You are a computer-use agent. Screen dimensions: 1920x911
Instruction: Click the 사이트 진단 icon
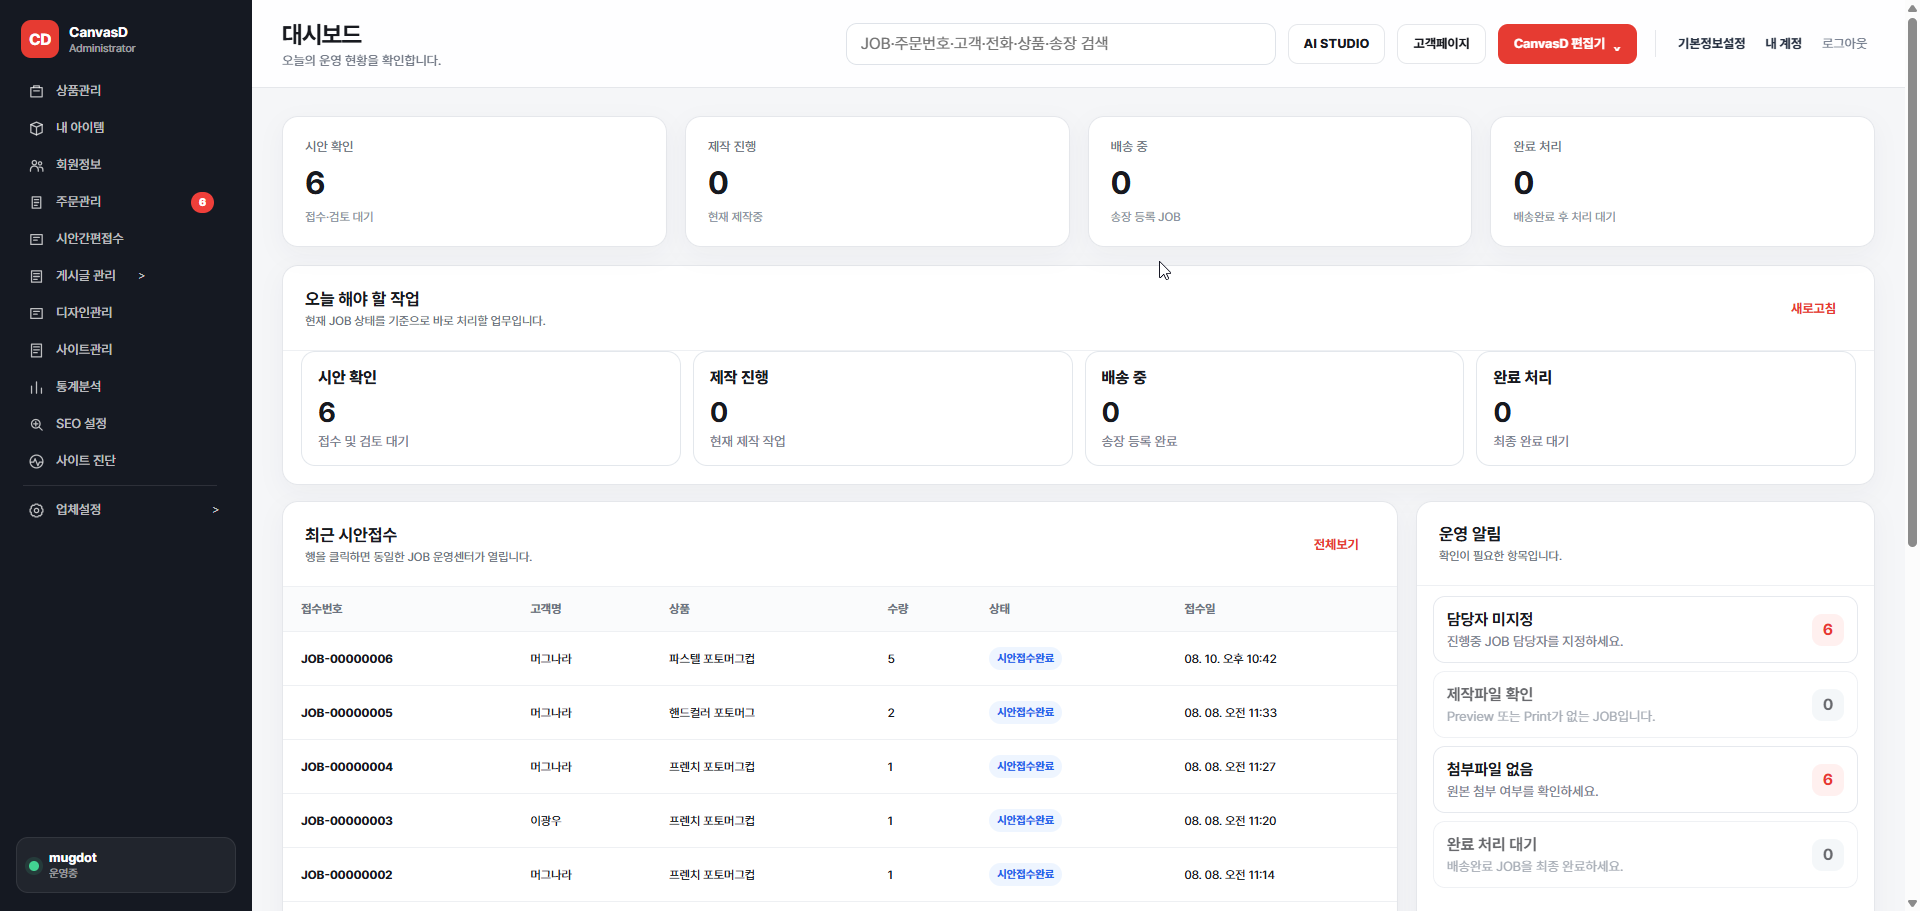coord(37,461)
